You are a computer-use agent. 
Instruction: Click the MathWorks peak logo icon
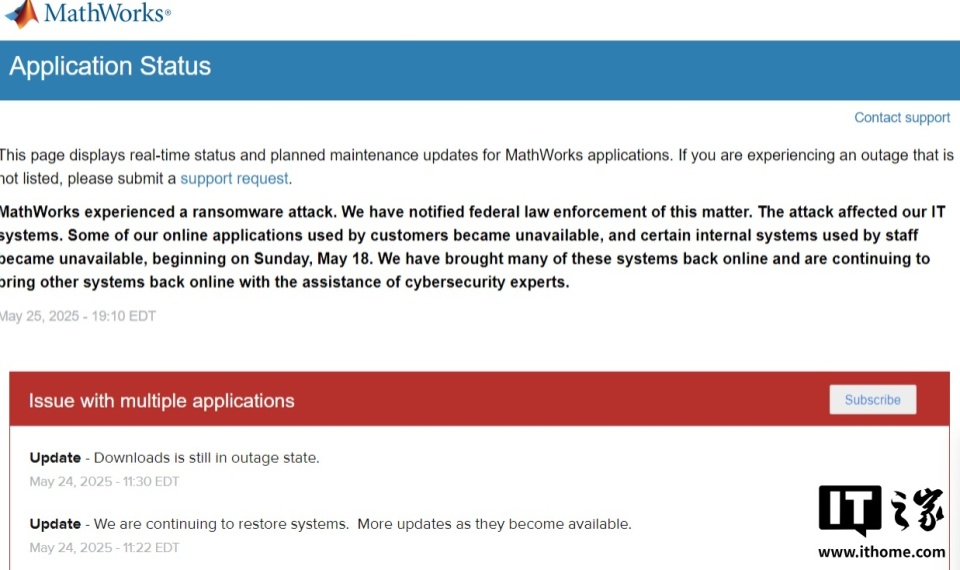click(x=23, y=13)
